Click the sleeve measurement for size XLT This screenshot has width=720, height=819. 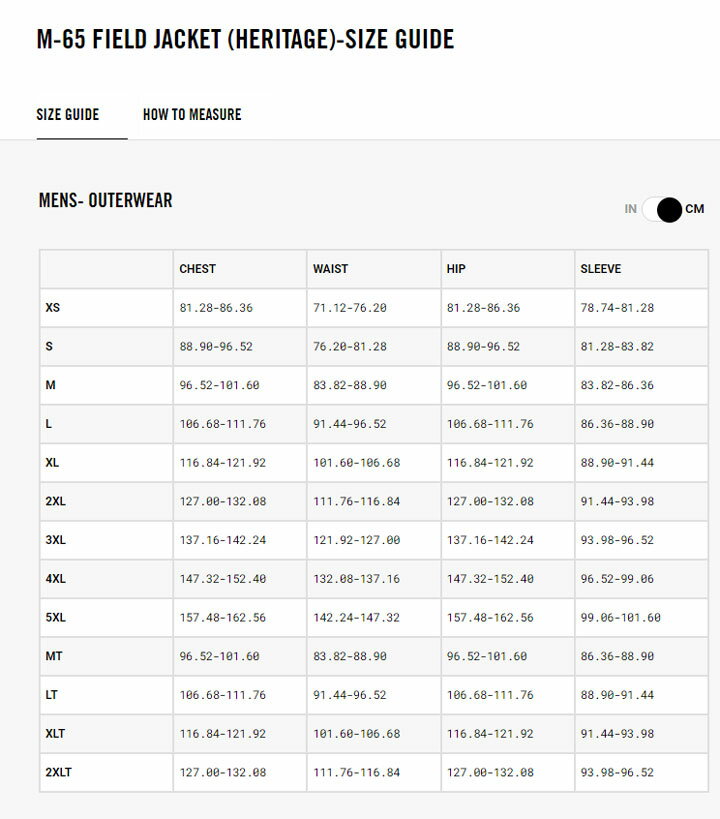(617, 734)
